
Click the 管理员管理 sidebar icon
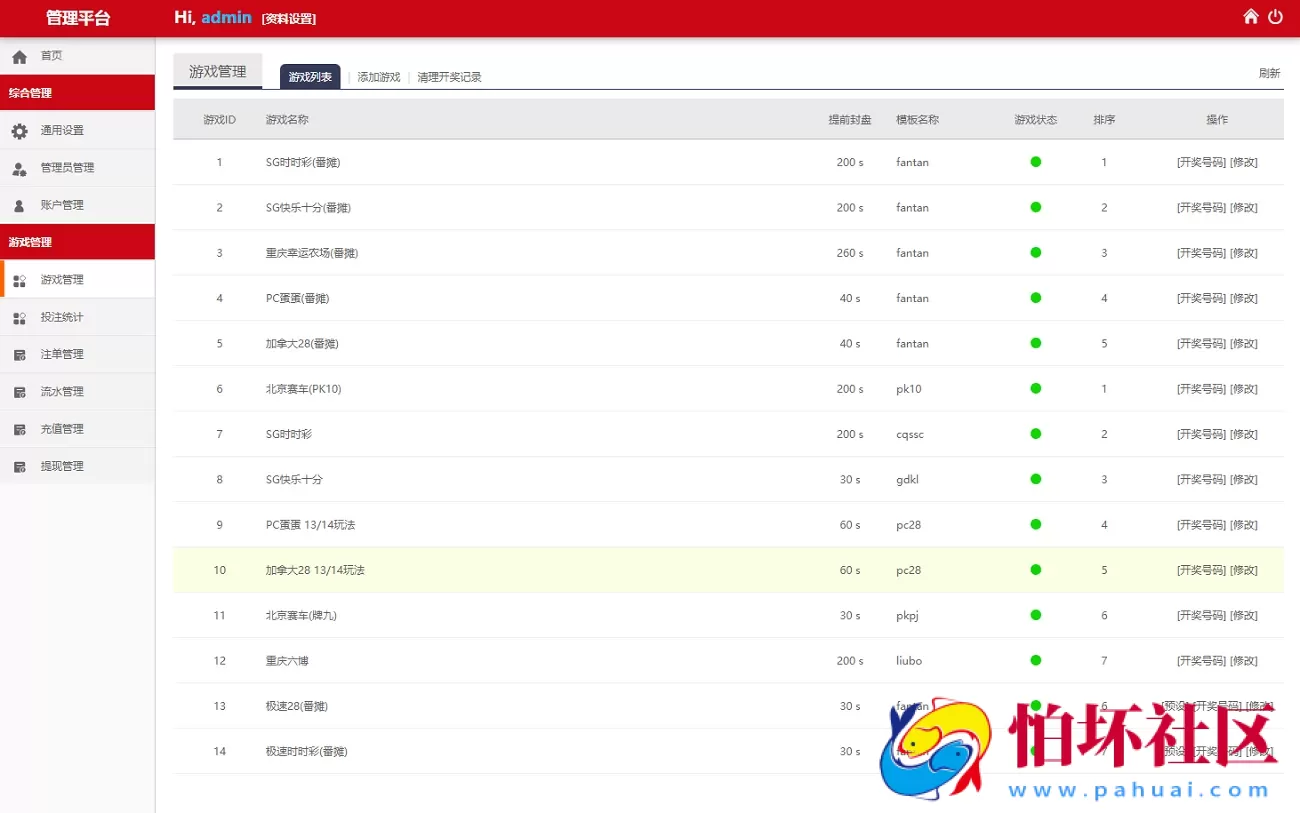pyautogui.click(x=19, y=169)
